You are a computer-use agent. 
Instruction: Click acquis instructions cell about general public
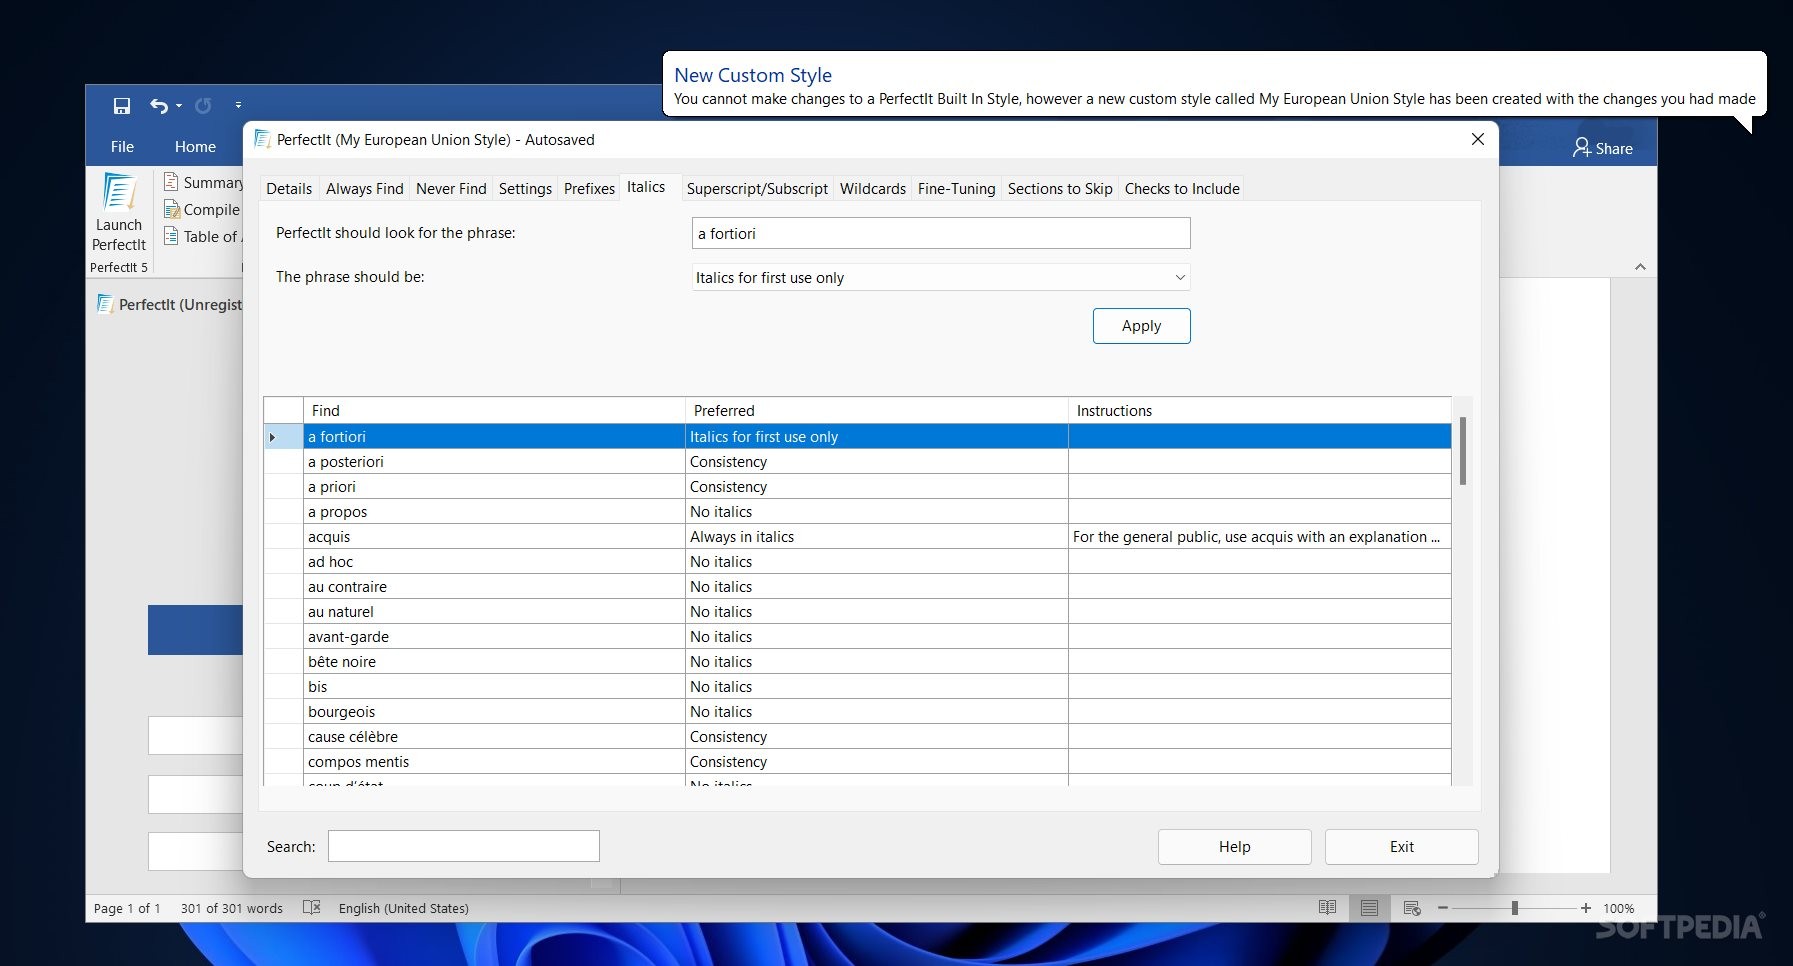pos(1260,536)
